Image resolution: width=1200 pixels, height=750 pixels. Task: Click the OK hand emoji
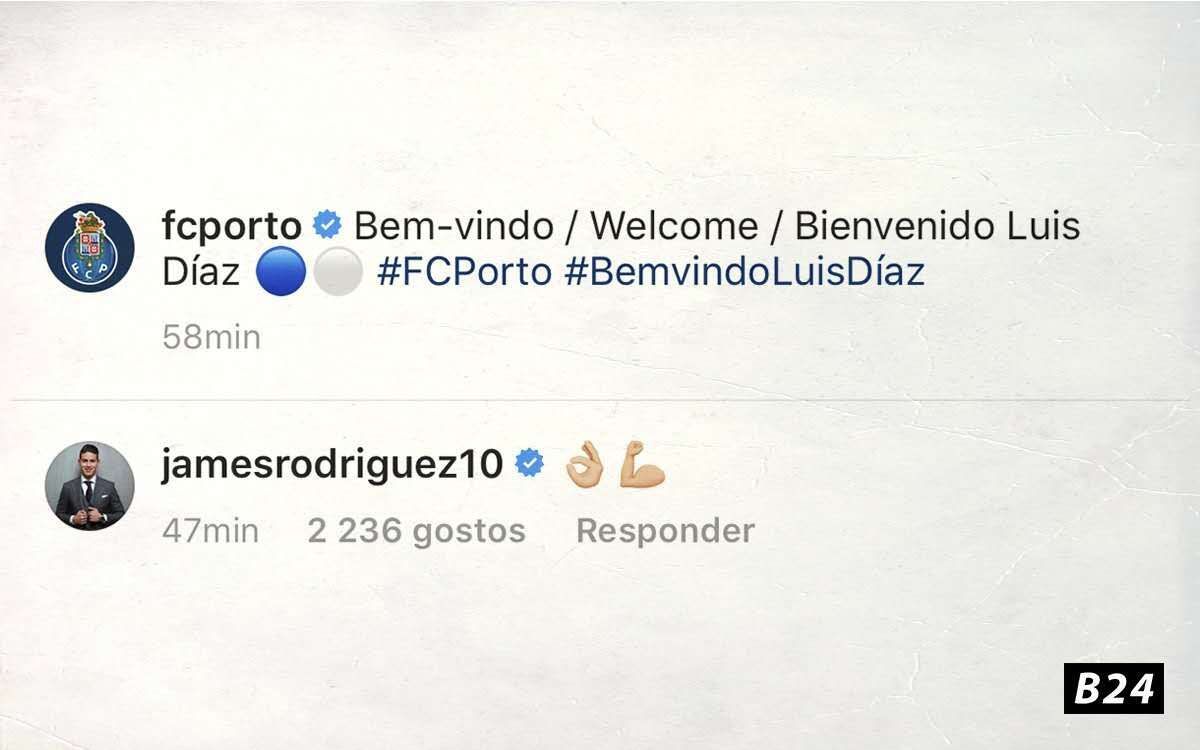click(x=584, y=466)
